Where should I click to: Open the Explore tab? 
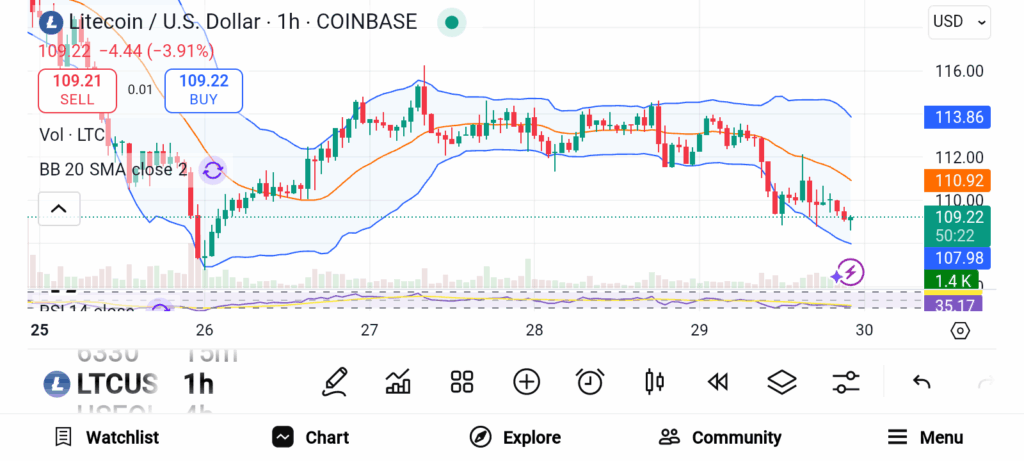(515, 437)
